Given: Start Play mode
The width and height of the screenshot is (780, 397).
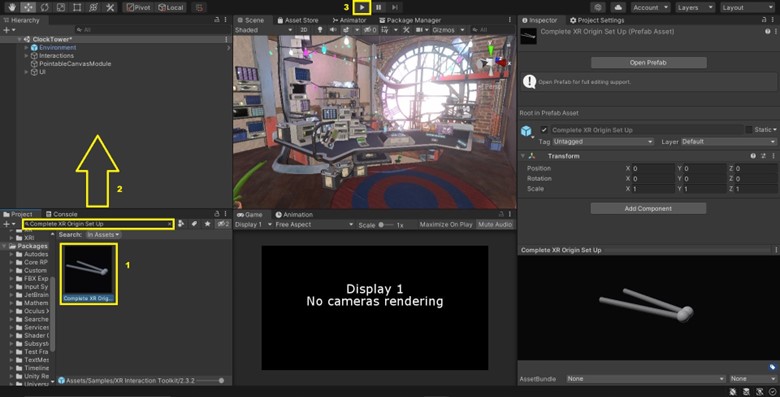Looking at the screenshot, I should tap(362, 7).
